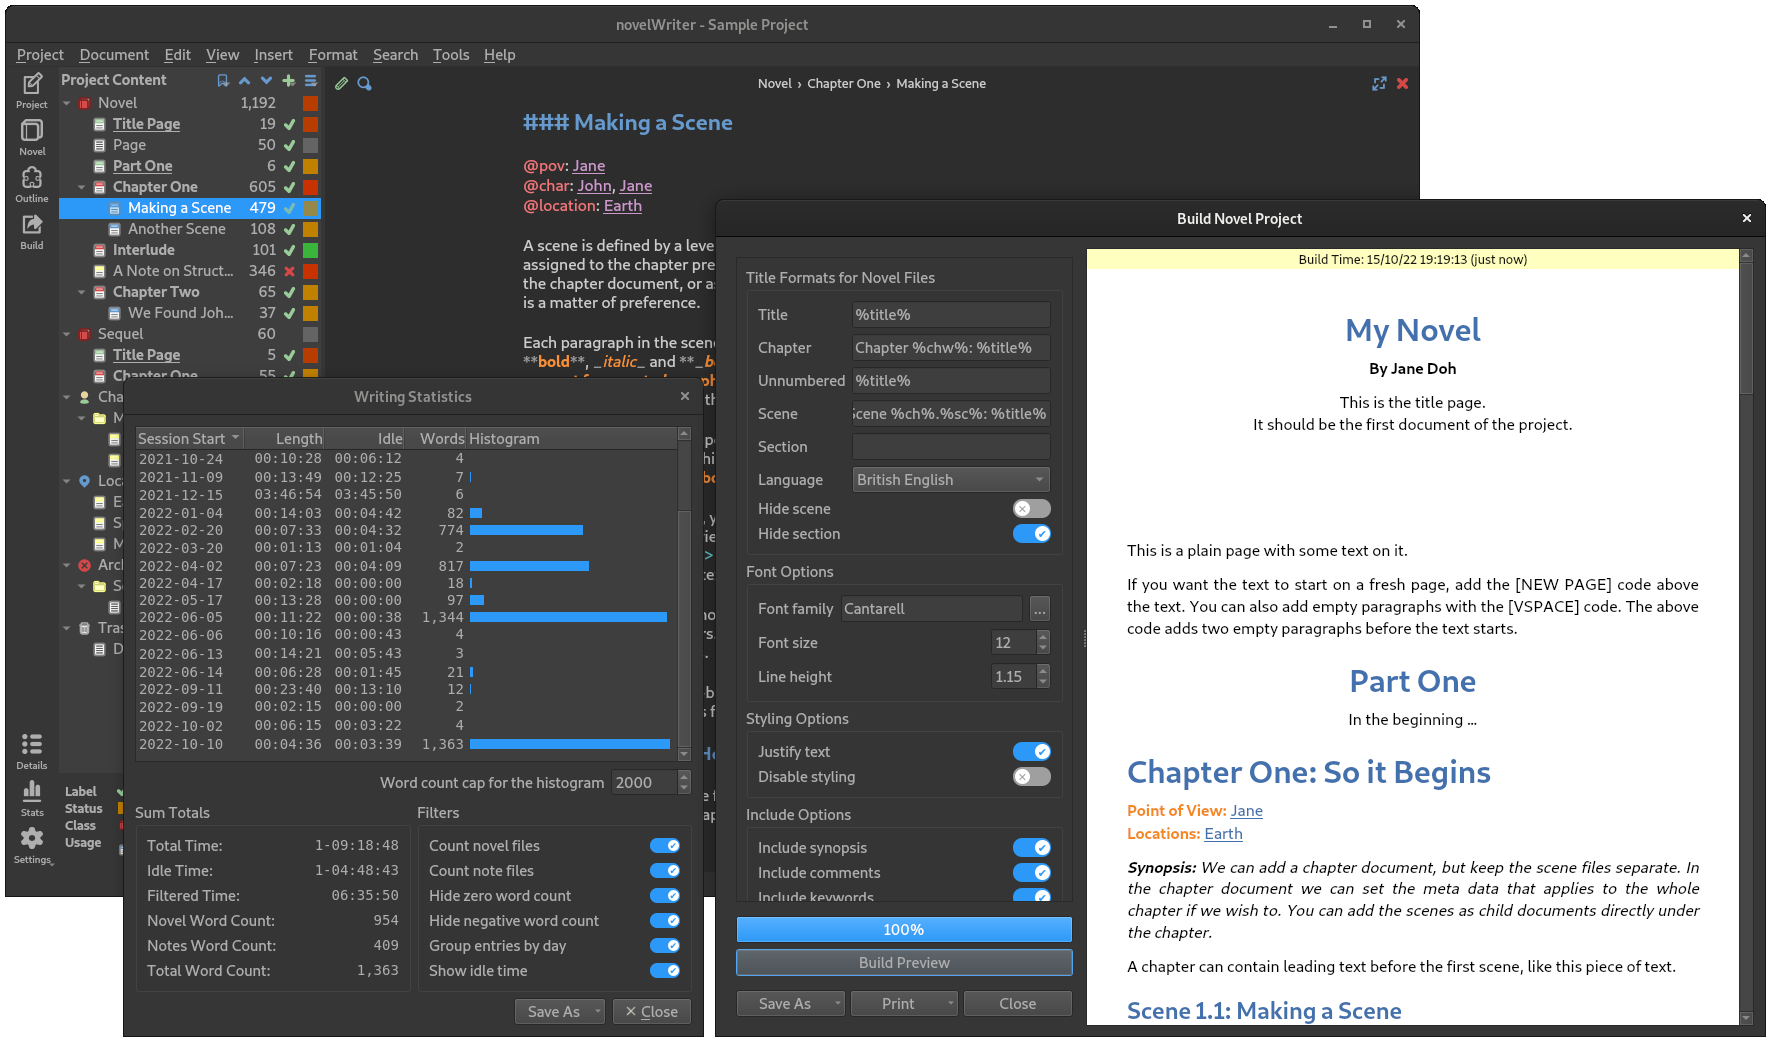Open the Outline view sidebar icon
The height and width of the screenshot is (1042, 1771).
pyautogui.click(x=32, y=184)
